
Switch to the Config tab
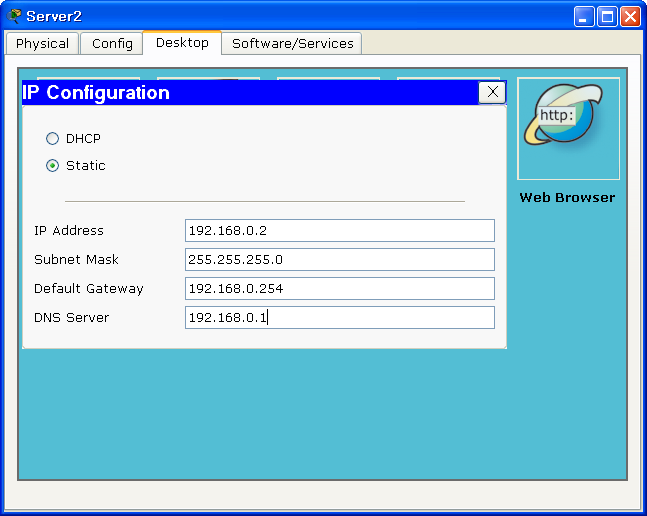click(x=112, y=43)
